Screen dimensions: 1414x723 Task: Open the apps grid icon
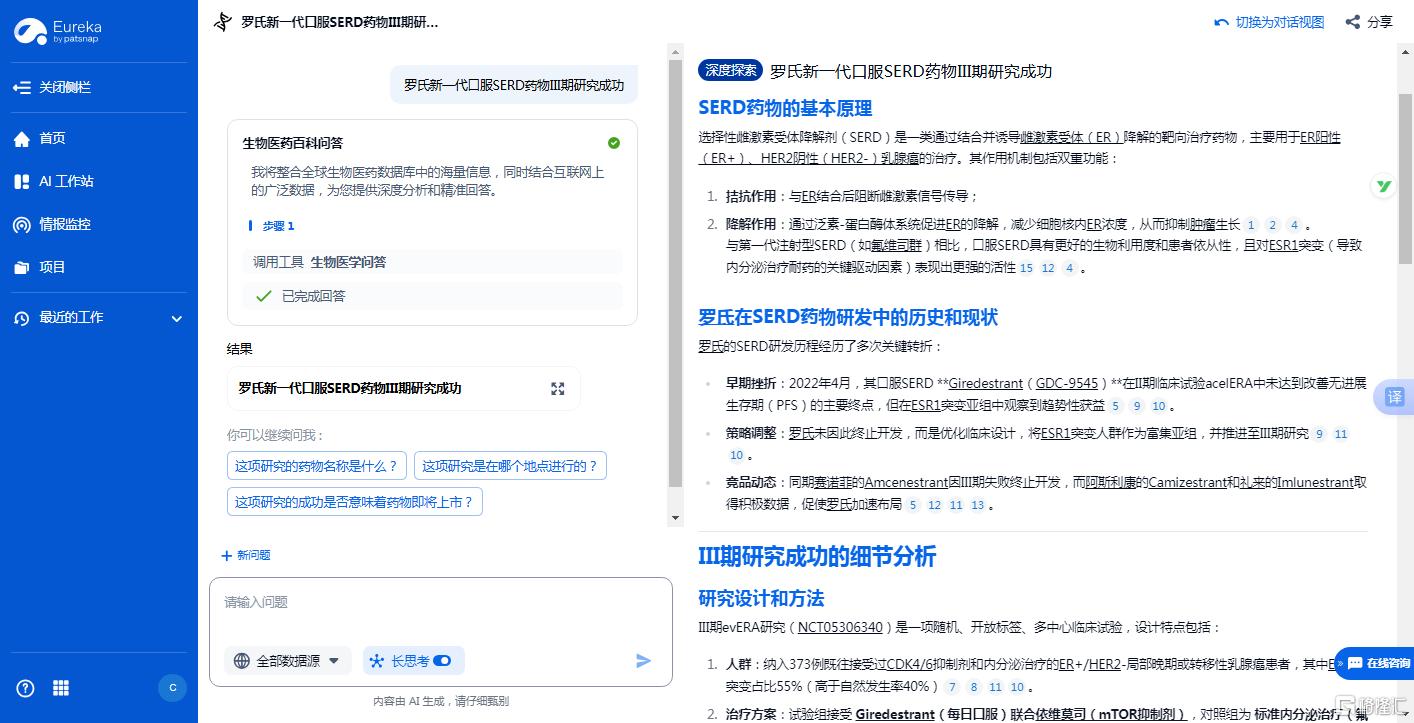click(x=61, y=688)
